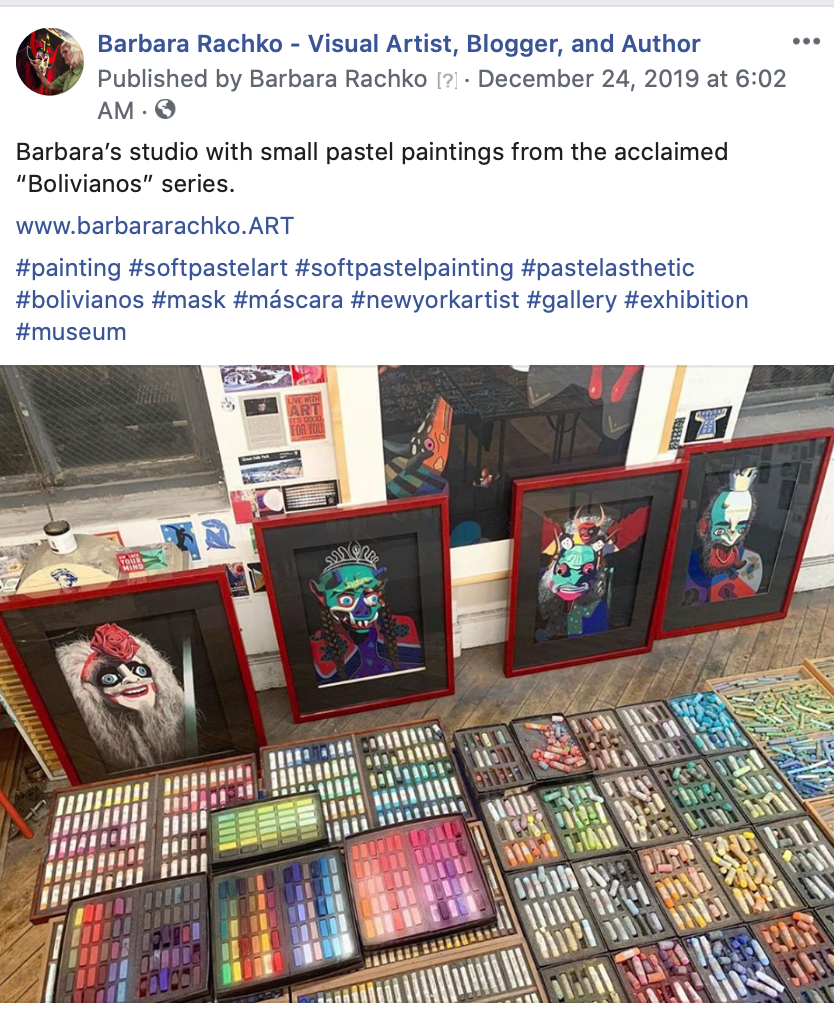834x1010 pixels.
Task: Open the #newyorkartist hashtag
Action: [x=435, y=300]
